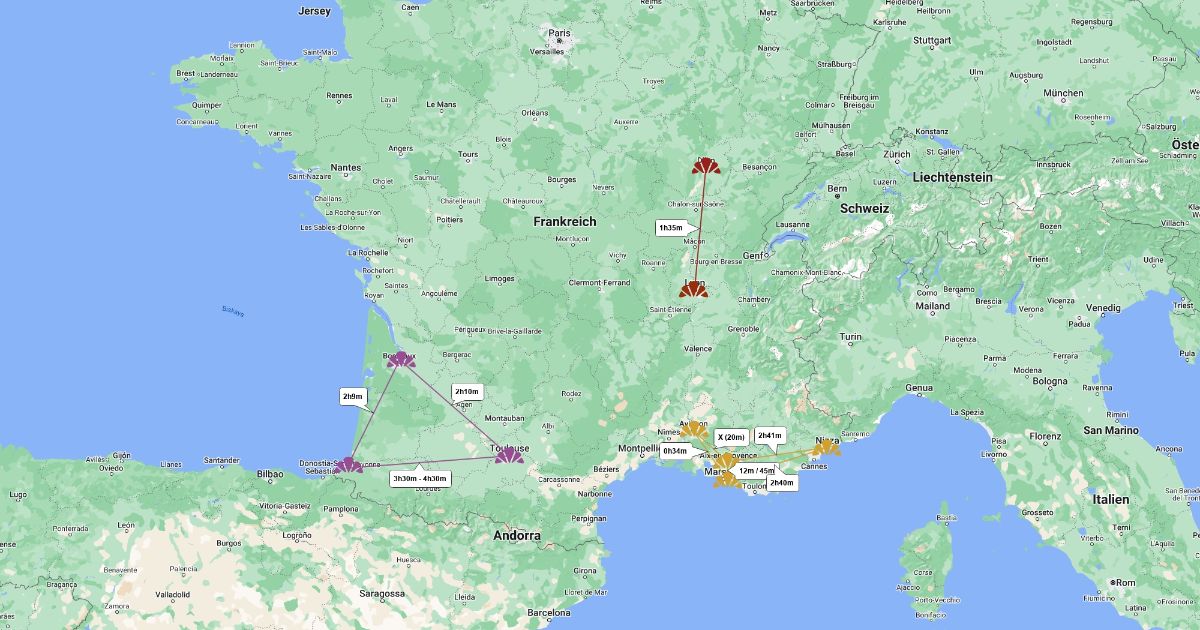This screenshot has width=1200, height=630.
Task: Open the 2h10m travel time label
Action: [x=467, y=392]
